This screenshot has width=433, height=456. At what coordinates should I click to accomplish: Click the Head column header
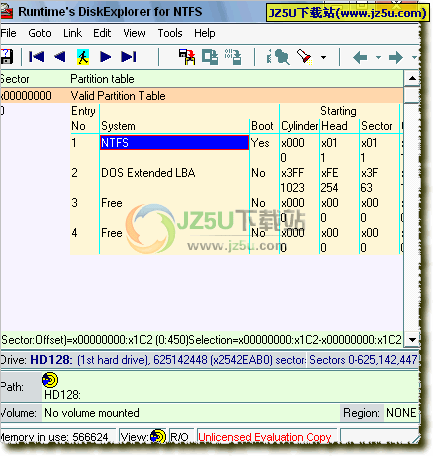[334, 126]
